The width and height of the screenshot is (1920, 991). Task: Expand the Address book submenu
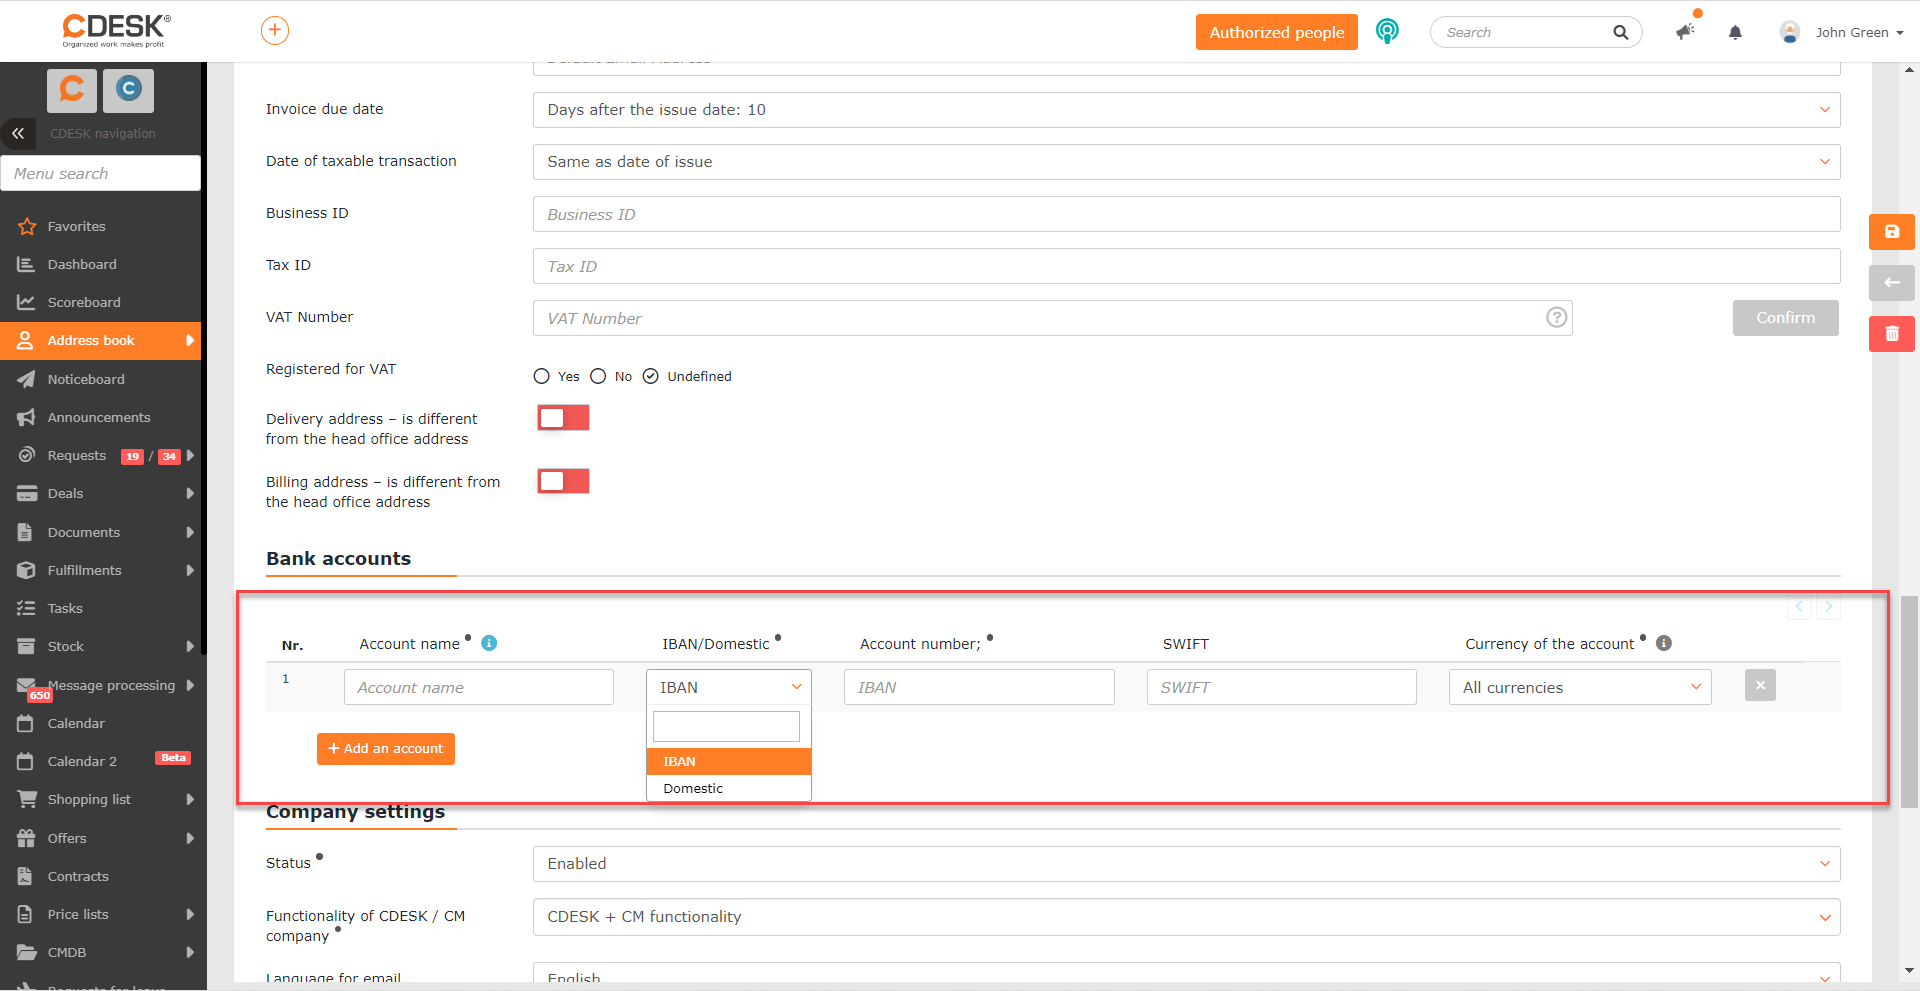pyautogui.click(x=190, y=340)
